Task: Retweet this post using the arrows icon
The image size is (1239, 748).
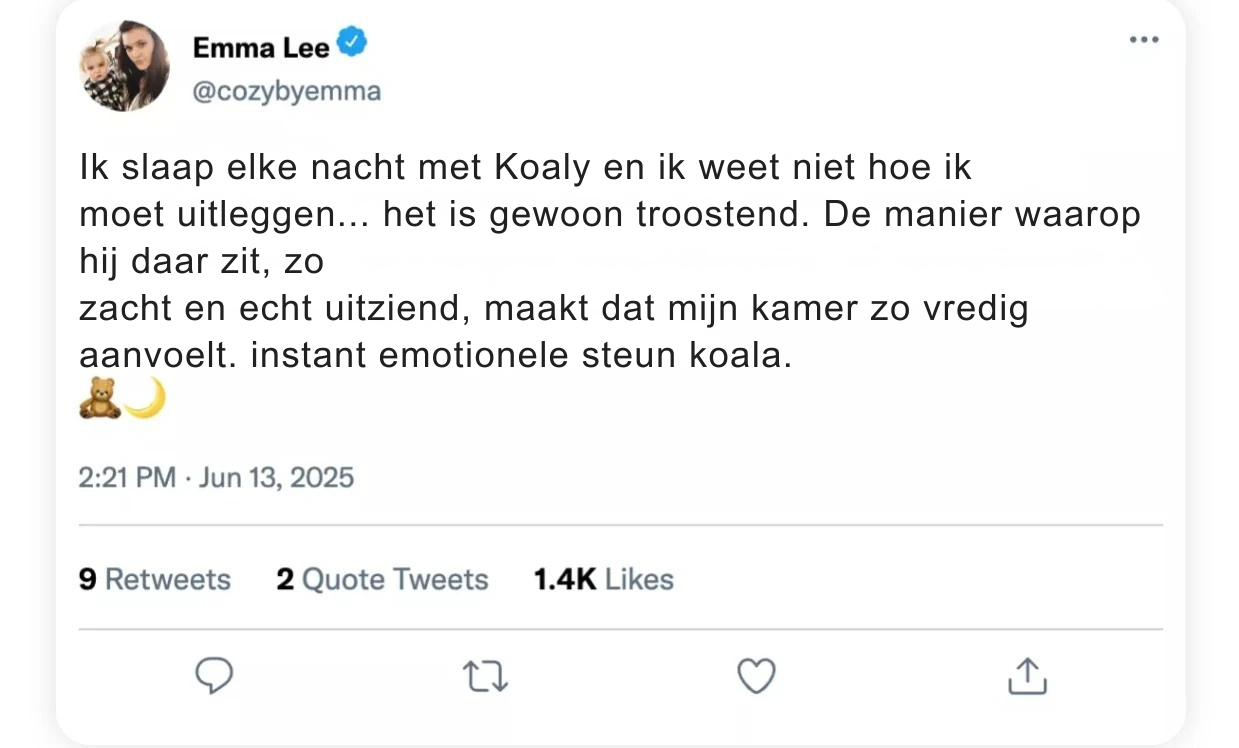Action: tap(486, 677)
